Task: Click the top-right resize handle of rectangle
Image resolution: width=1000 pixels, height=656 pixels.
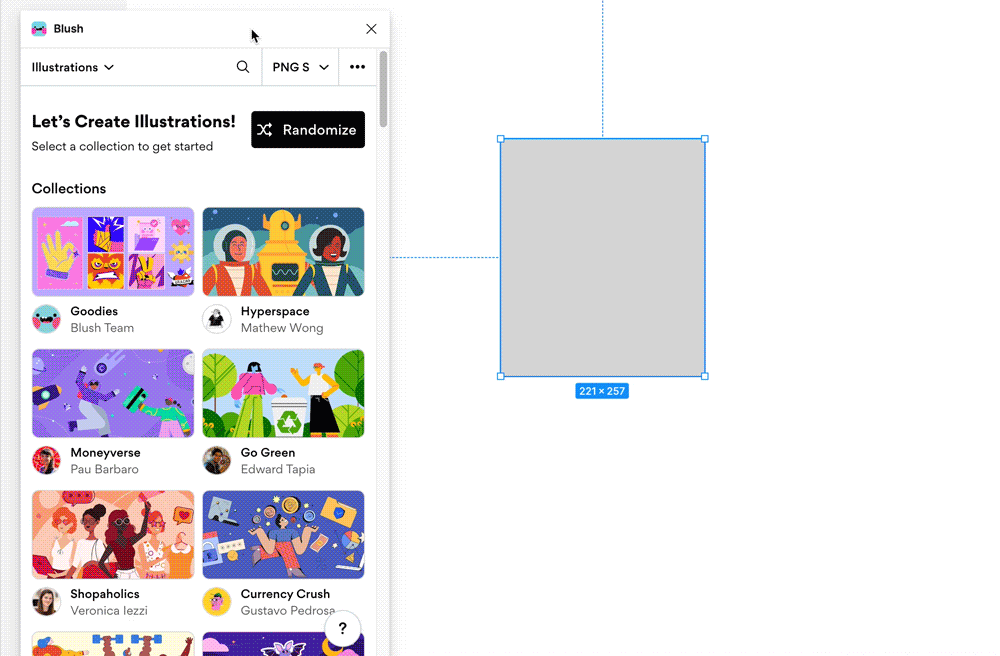Action: click(x=705, y=139)
